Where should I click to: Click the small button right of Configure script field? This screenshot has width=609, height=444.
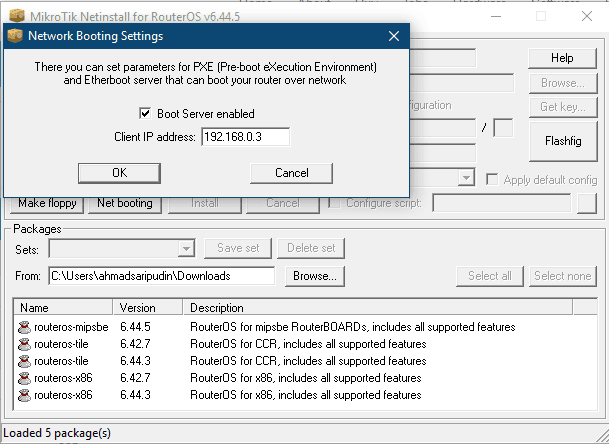pyautogui.click(x=586, y=203)
